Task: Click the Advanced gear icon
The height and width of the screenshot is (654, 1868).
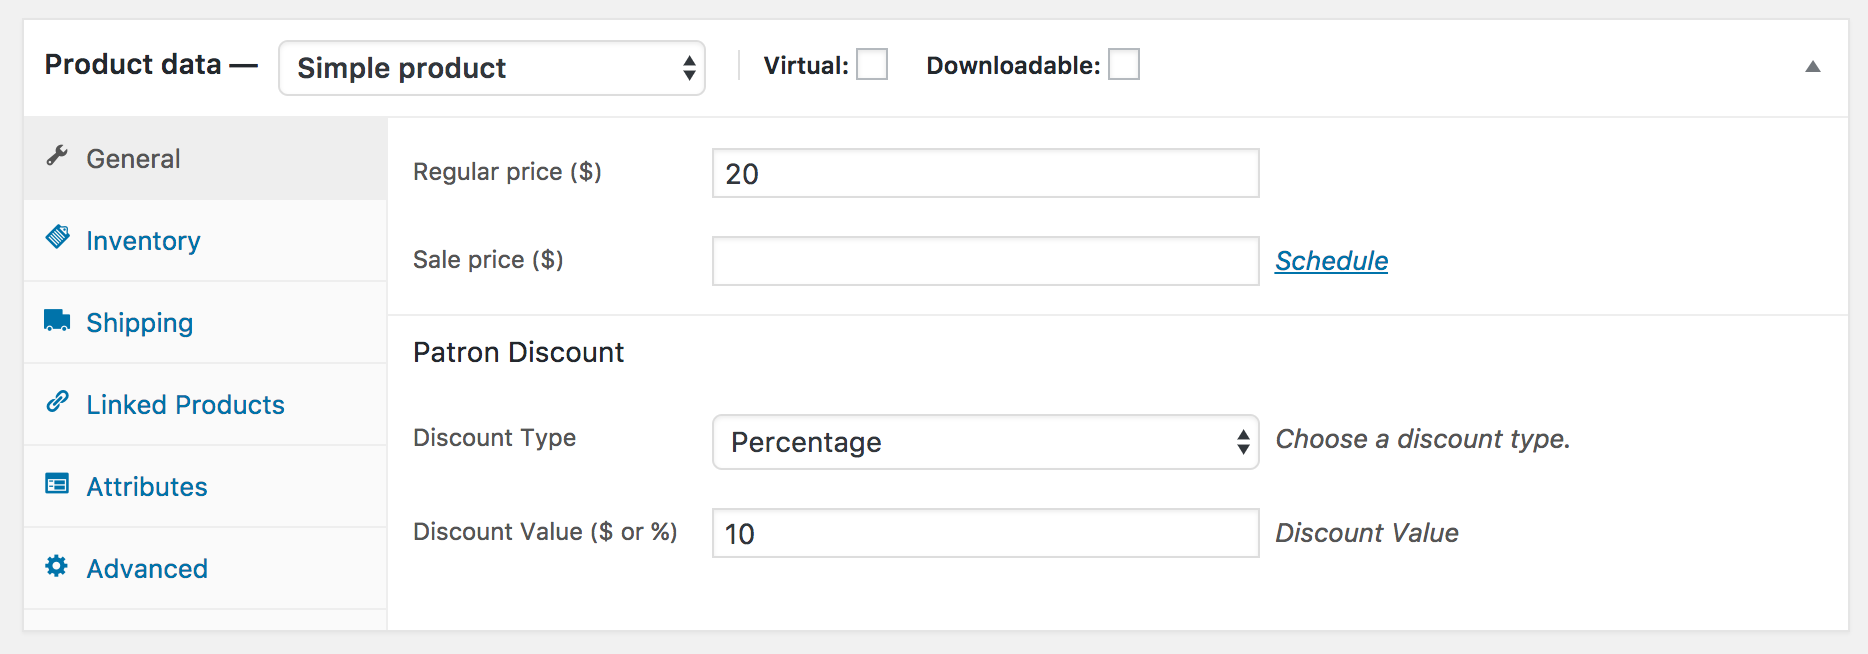Action: point(57,566)
